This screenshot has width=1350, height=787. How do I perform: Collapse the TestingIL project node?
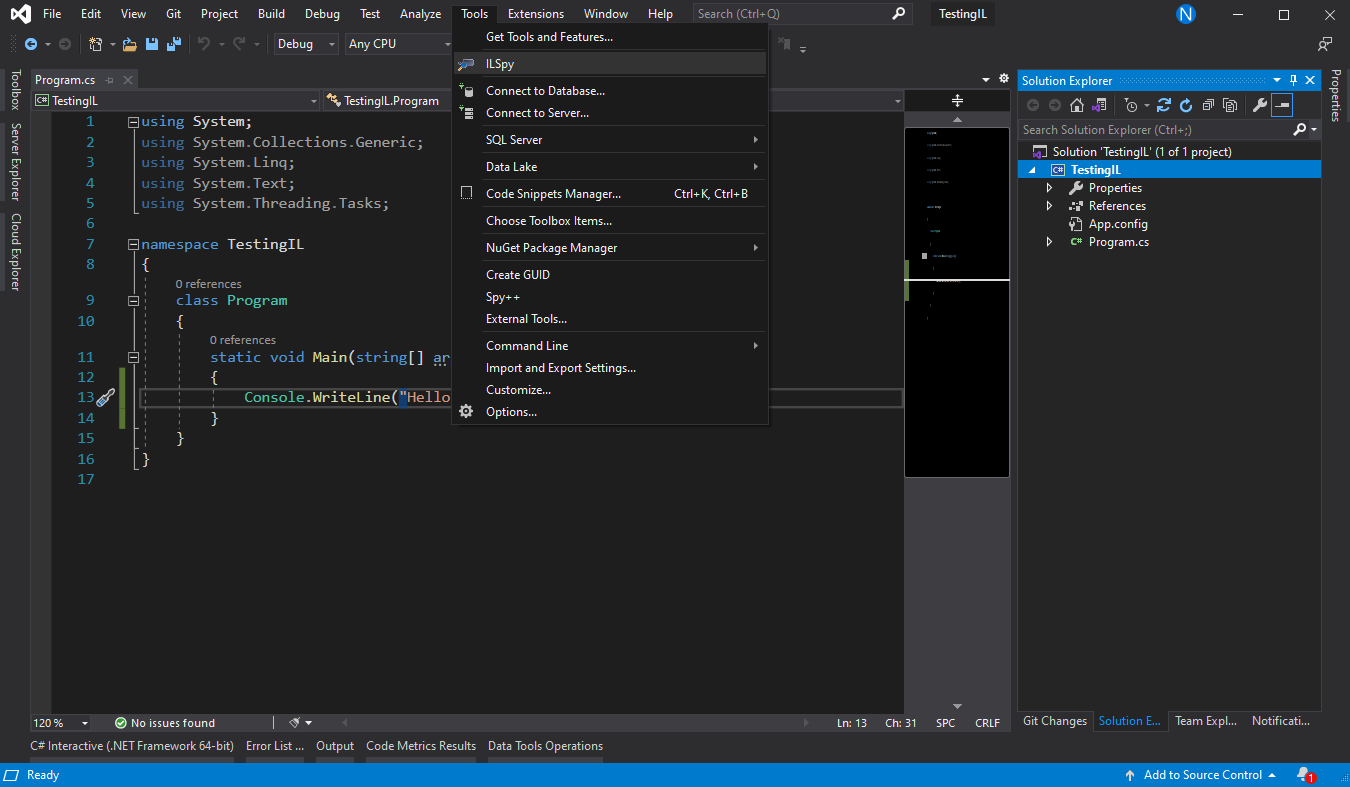pos(1032,170)
